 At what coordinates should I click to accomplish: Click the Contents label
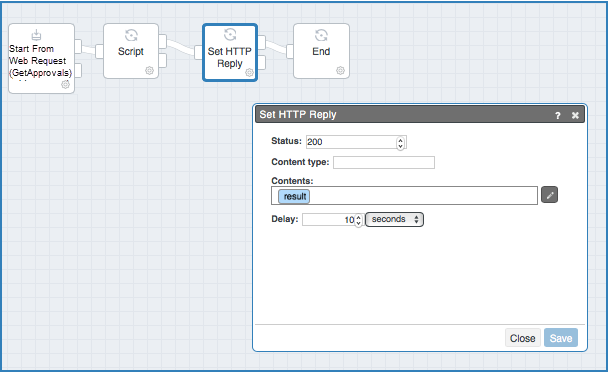tap(292, 181)
